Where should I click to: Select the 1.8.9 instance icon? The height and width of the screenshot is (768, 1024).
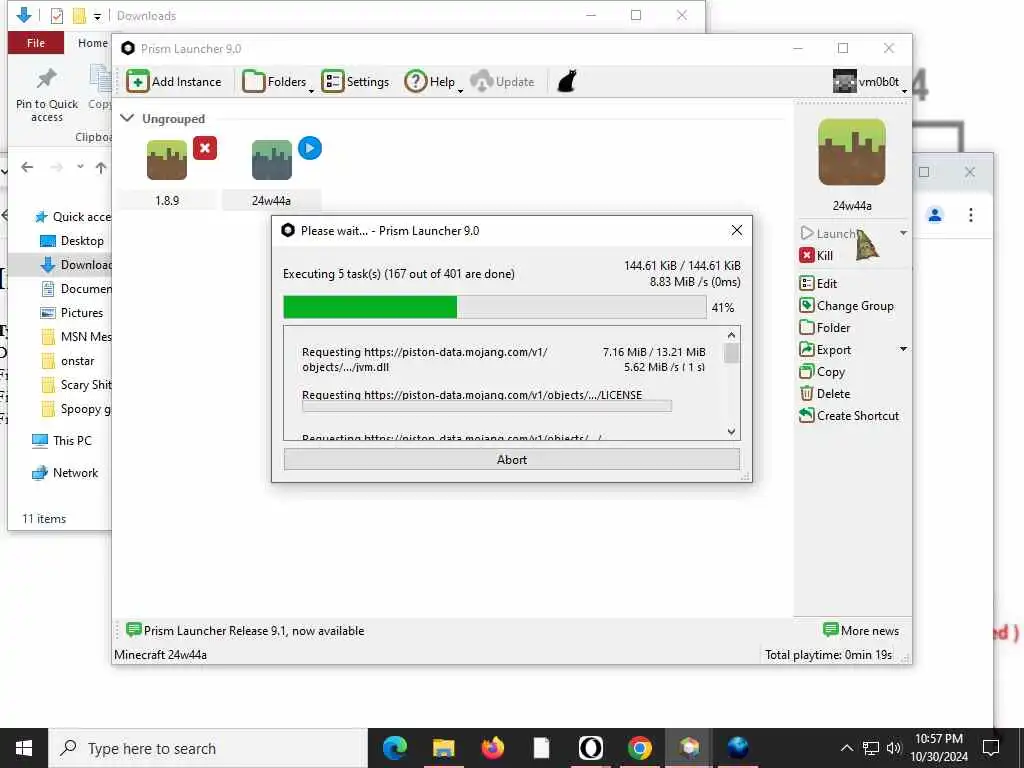[x=167, y=160]
